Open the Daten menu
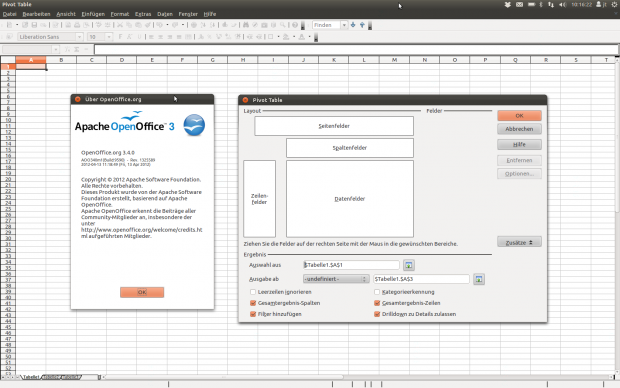This screenshot has height=388, width=620. coord(165,14)
